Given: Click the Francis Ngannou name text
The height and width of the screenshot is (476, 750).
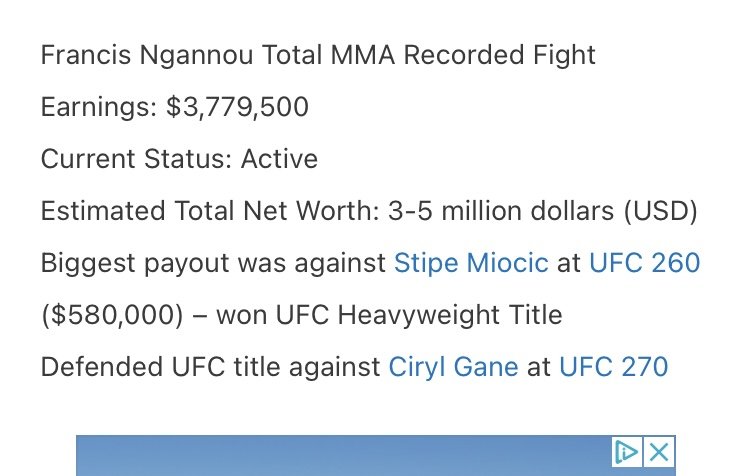Looking at the screenshot, I should click(147, 55).
